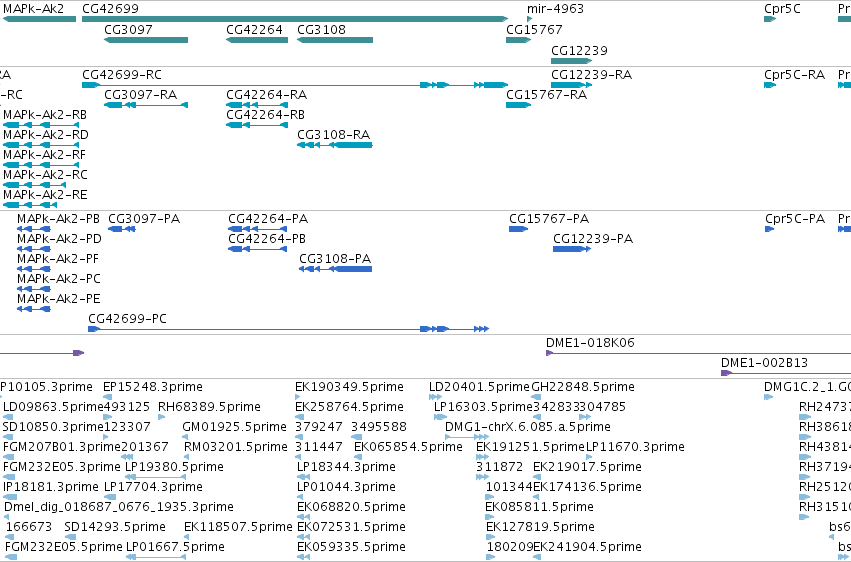The image size is (851, 562).
Task: Open the CG42264 gene label
Action: pos(255,29)
